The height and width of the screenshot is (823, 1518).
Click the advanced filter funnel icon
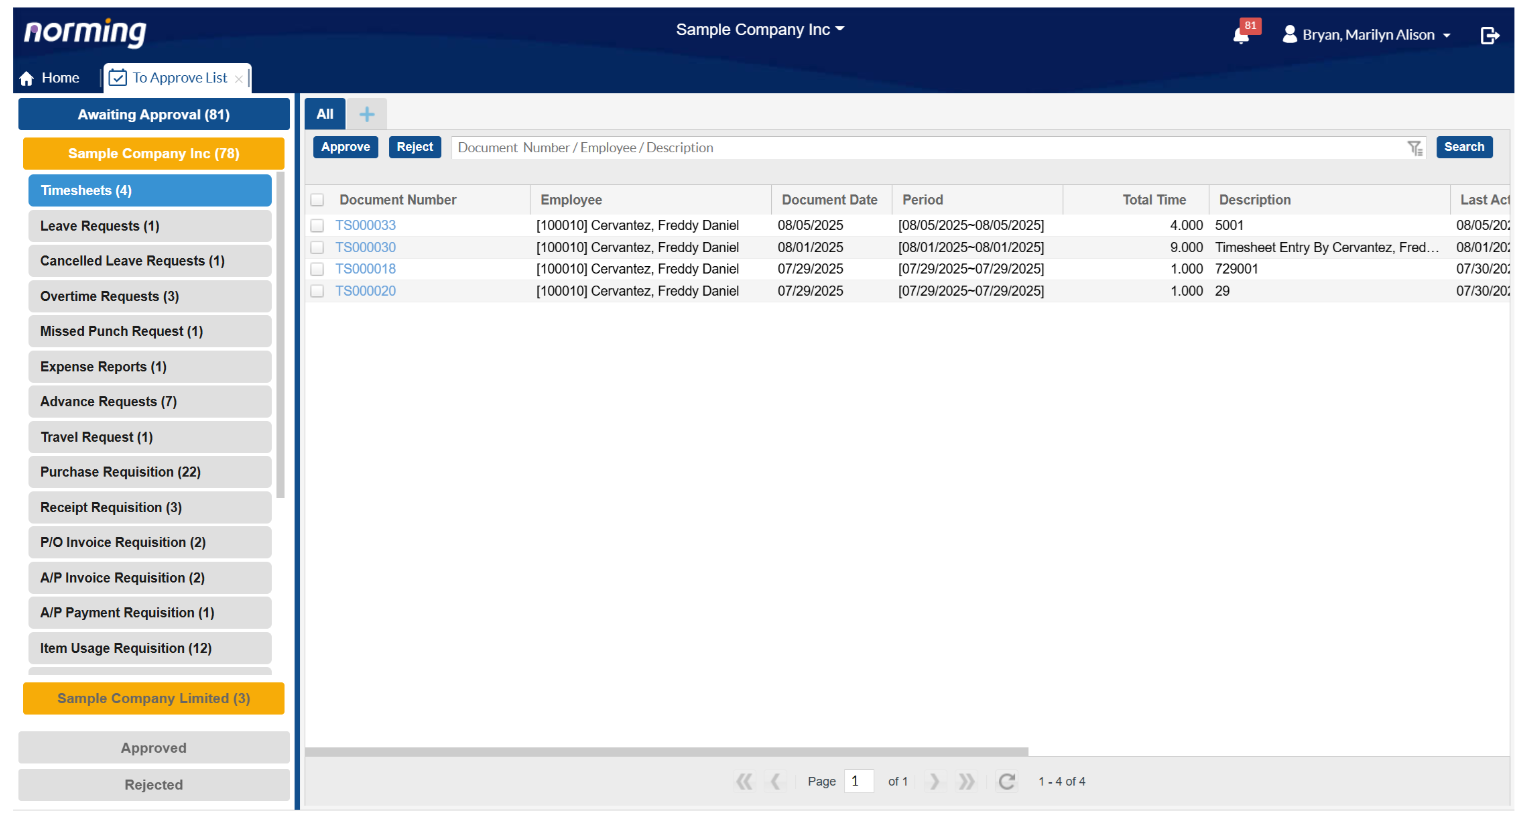click(x=1414, y=148)
